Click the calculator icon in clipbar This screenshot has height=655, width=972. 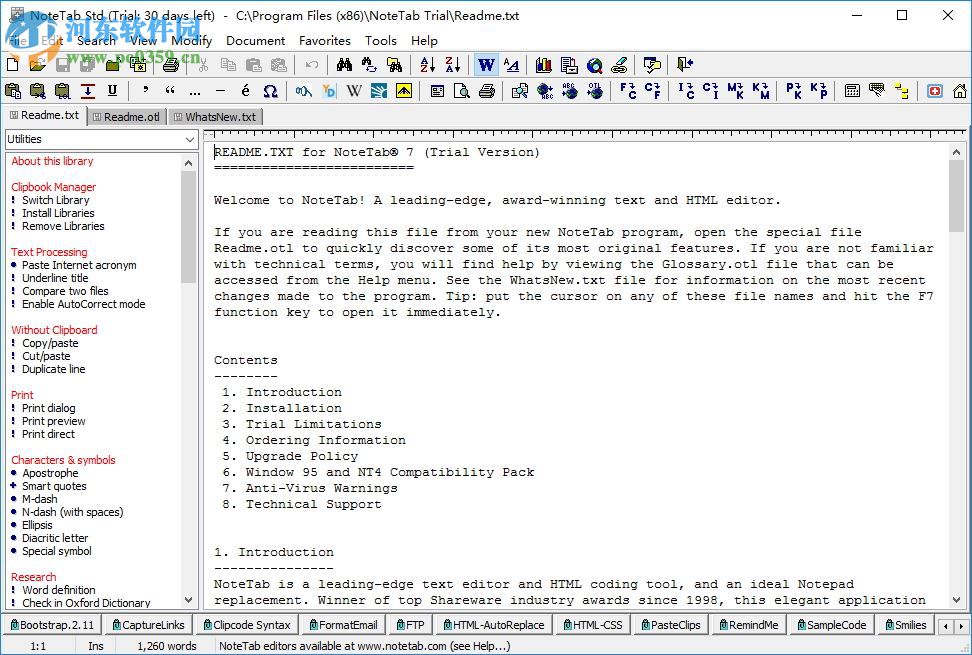(852, 91)
